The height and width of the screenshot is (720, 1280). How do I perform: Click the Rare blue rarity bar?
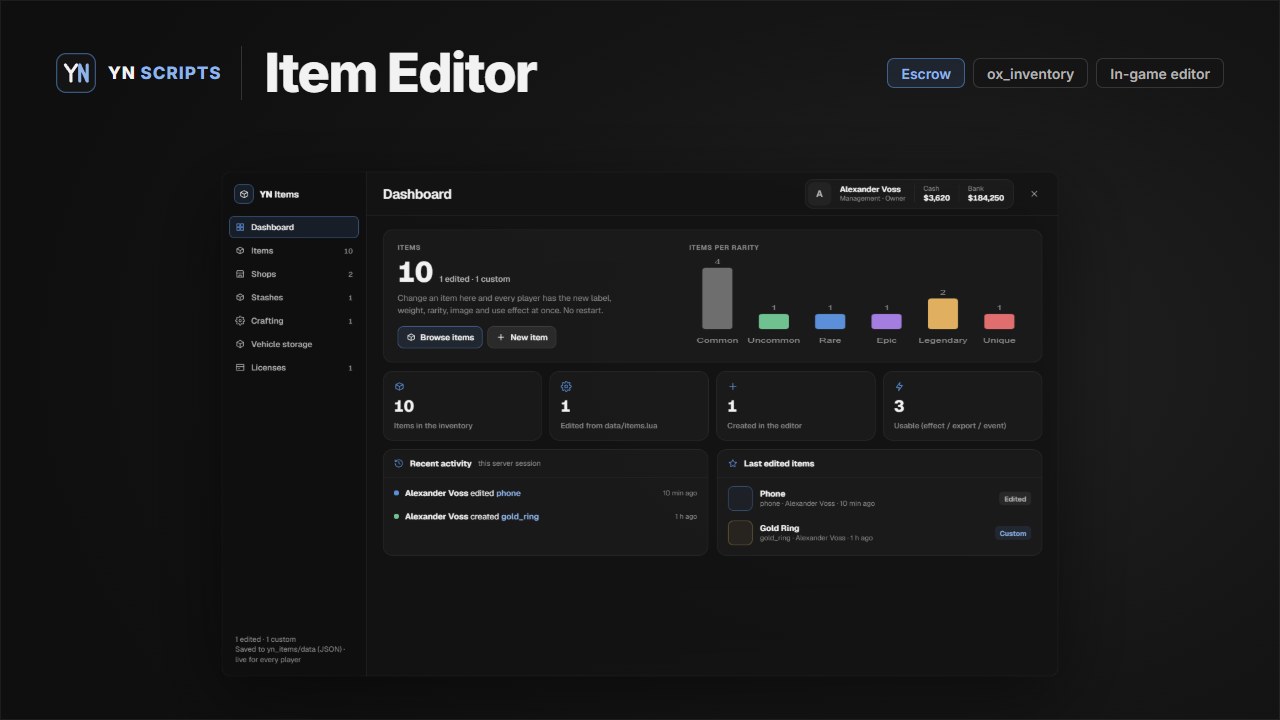pyautogui.click(x=830, y=321)
